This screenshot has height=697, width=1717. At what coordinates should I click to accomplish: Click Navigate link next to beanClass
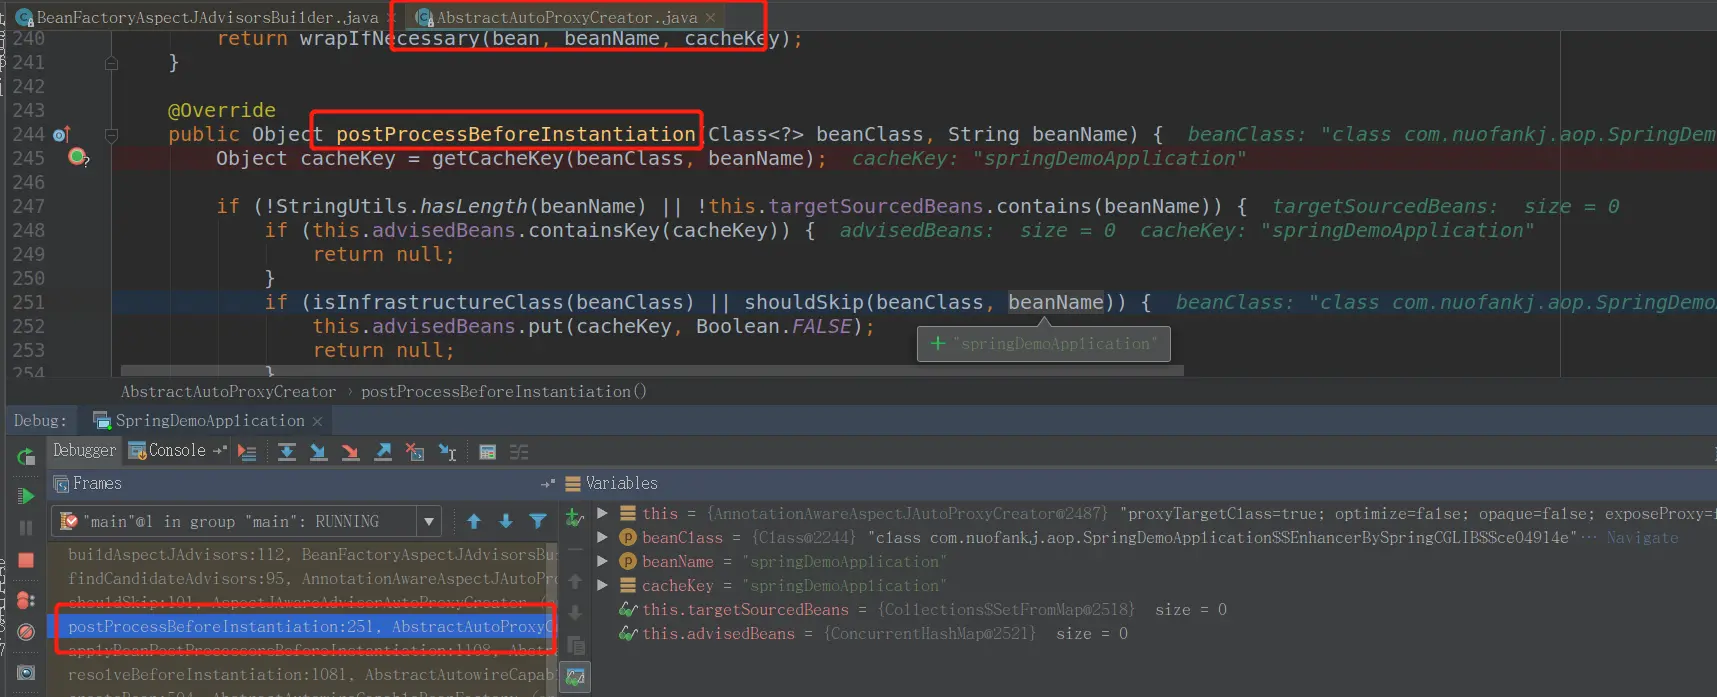[x=1642, y=538]
